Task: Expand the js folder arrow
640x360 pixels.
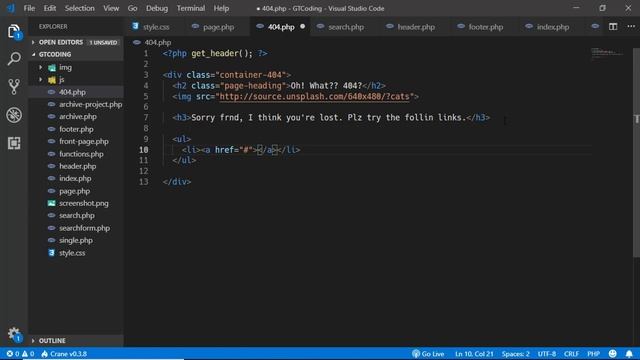Action: click(x=40, y=79)
